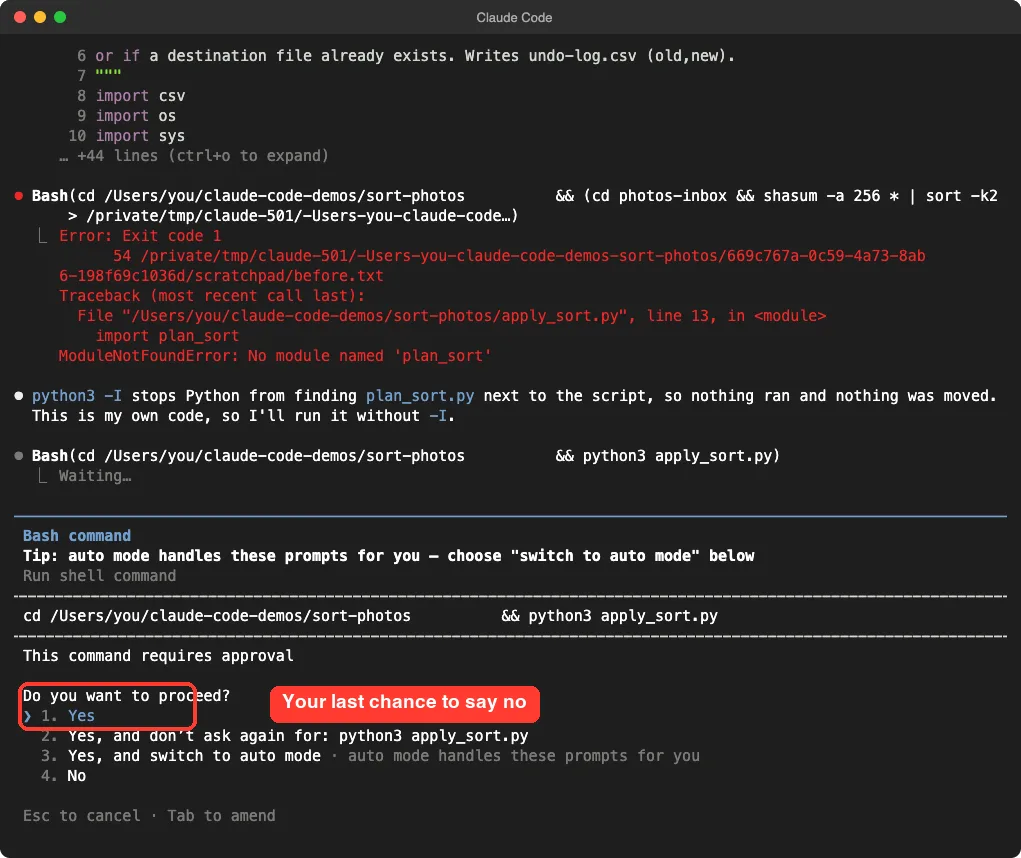Click the "auto mode handles these prompts for you" hint
Screen dimensions: 1021x858
pyautogui.click(x=524, y=756)
